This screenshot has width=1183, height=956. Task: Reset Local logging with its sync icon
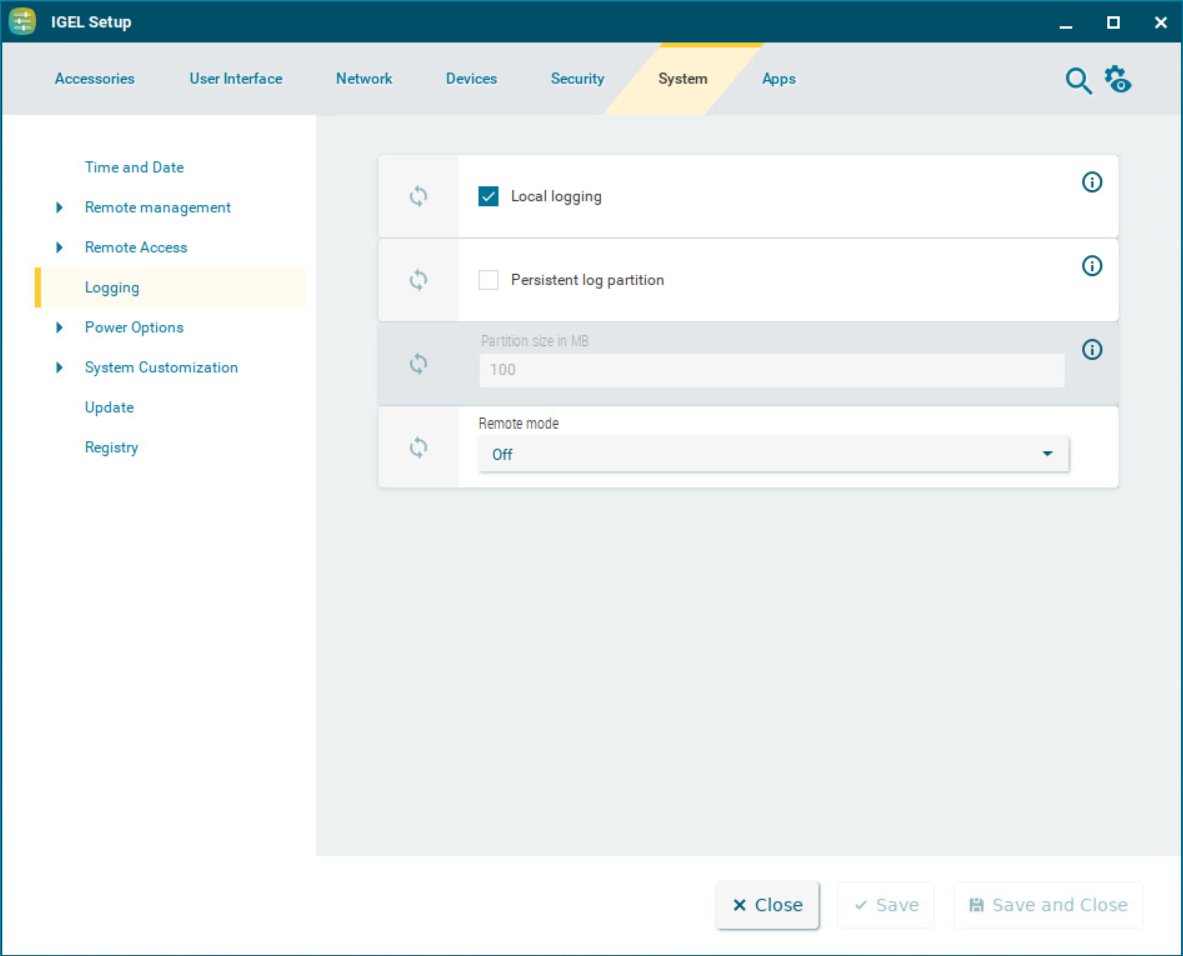(418, 197)
